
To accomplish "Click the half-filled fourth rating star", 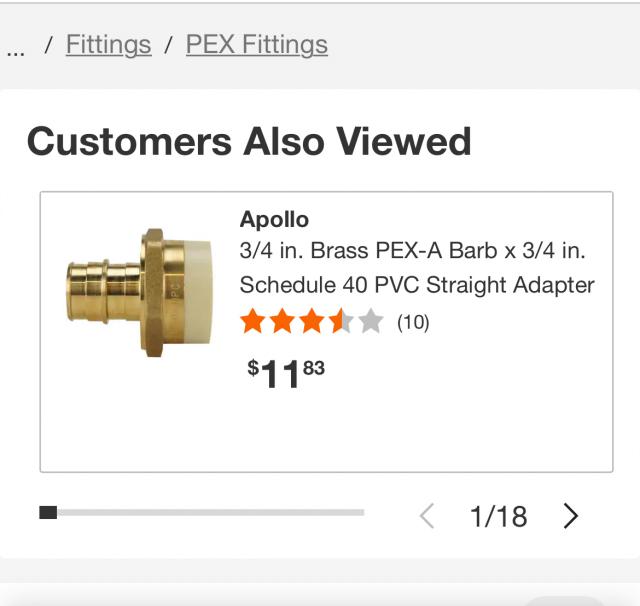I will [340, 322].
